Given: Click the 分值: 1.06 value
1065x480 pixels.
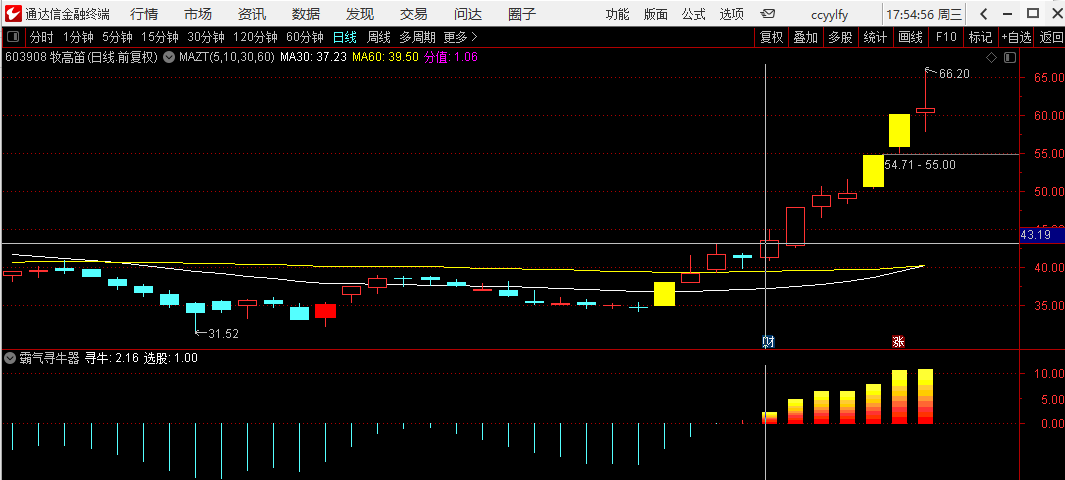Looking at the screenshot, I should pyautogui.click(x=451, y=58).
